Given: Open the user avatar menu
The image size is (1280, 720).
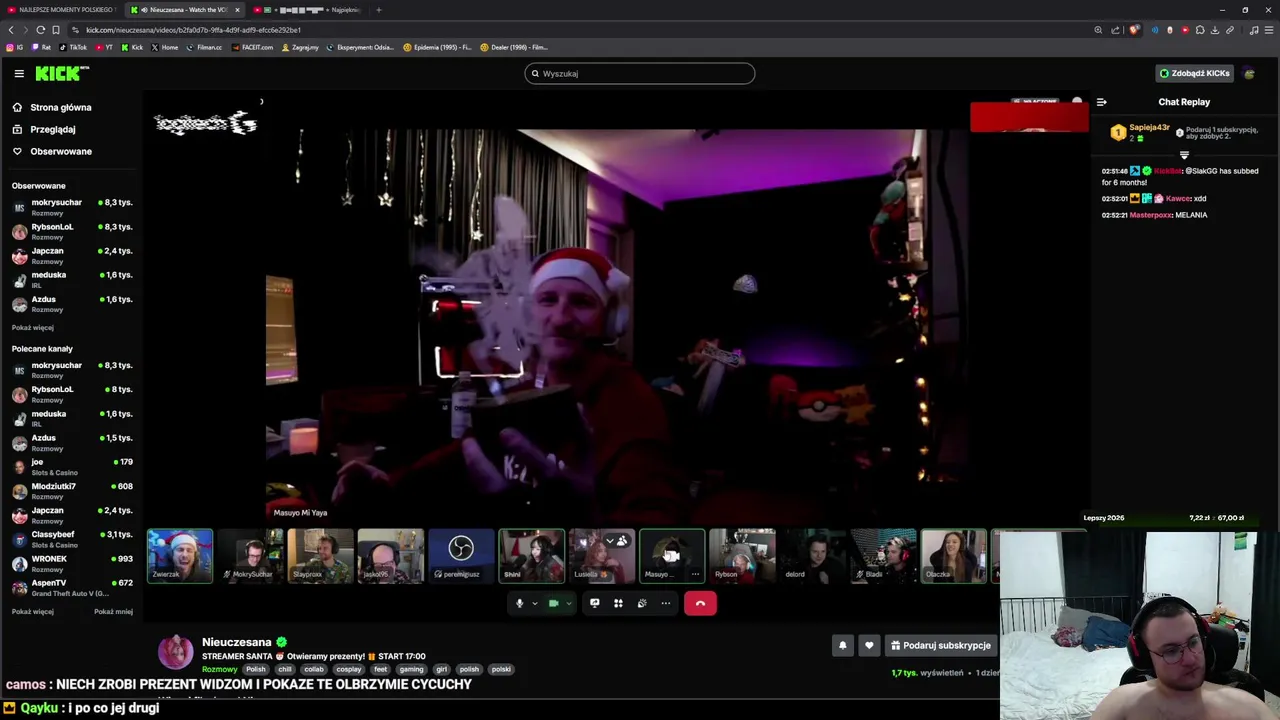Looking at the screenshot, I should (x=1249, y=73).
